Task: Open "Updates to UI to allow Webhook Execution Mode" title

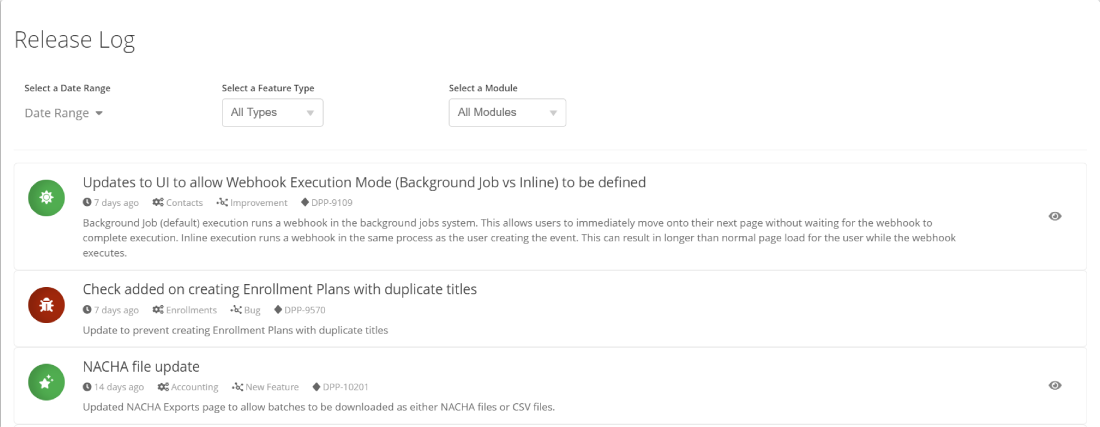Action: pos(364,182)
